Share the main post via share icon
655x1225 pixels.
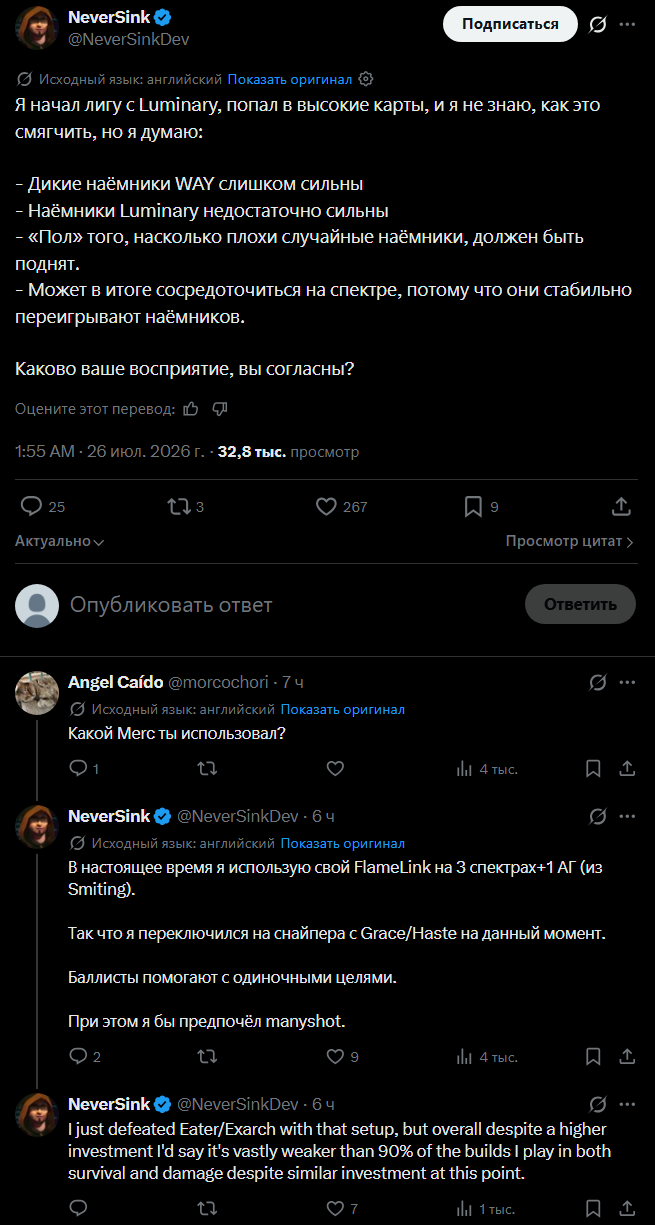click(621, 507)
